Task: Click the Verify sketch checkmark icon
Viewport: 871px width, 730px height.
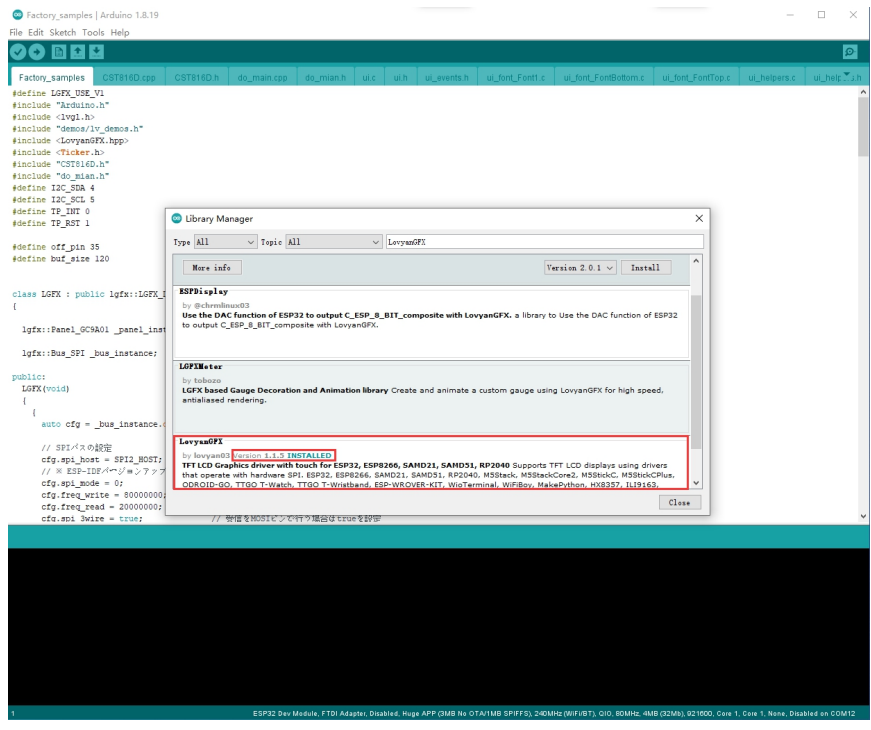Action: pyautogui.click(x=17, y=51)
